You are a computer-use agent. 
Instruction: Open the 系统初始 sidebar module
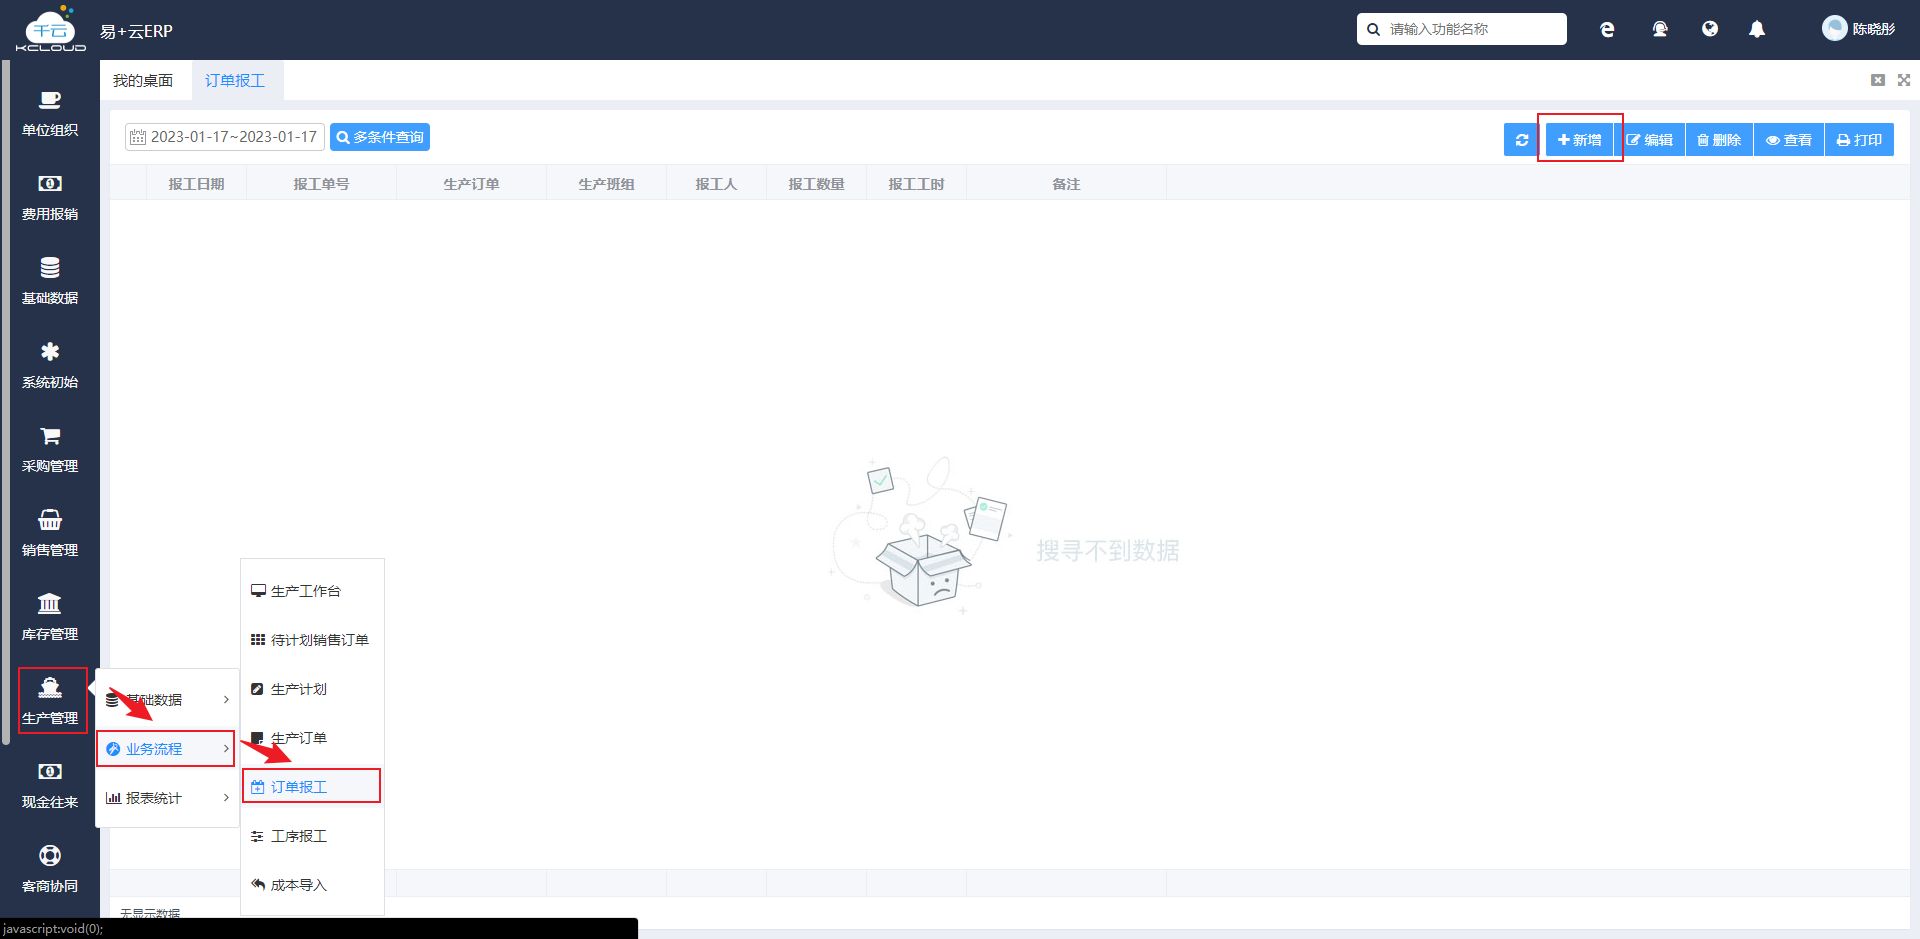50,366
